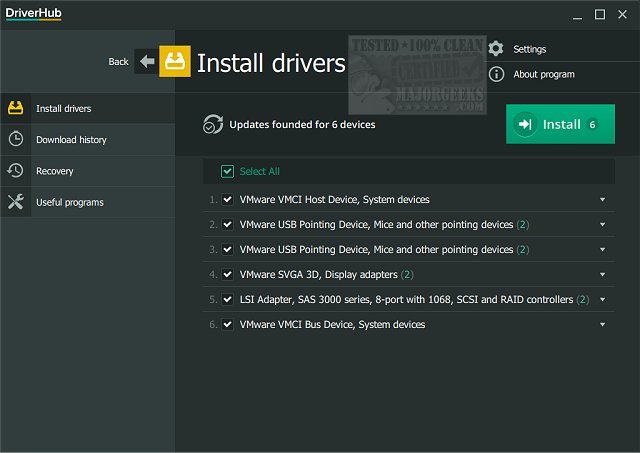The image size is (640, 453).
Task: Deselect the LSI Adapter driver checkbox
Action: [228, 299]
